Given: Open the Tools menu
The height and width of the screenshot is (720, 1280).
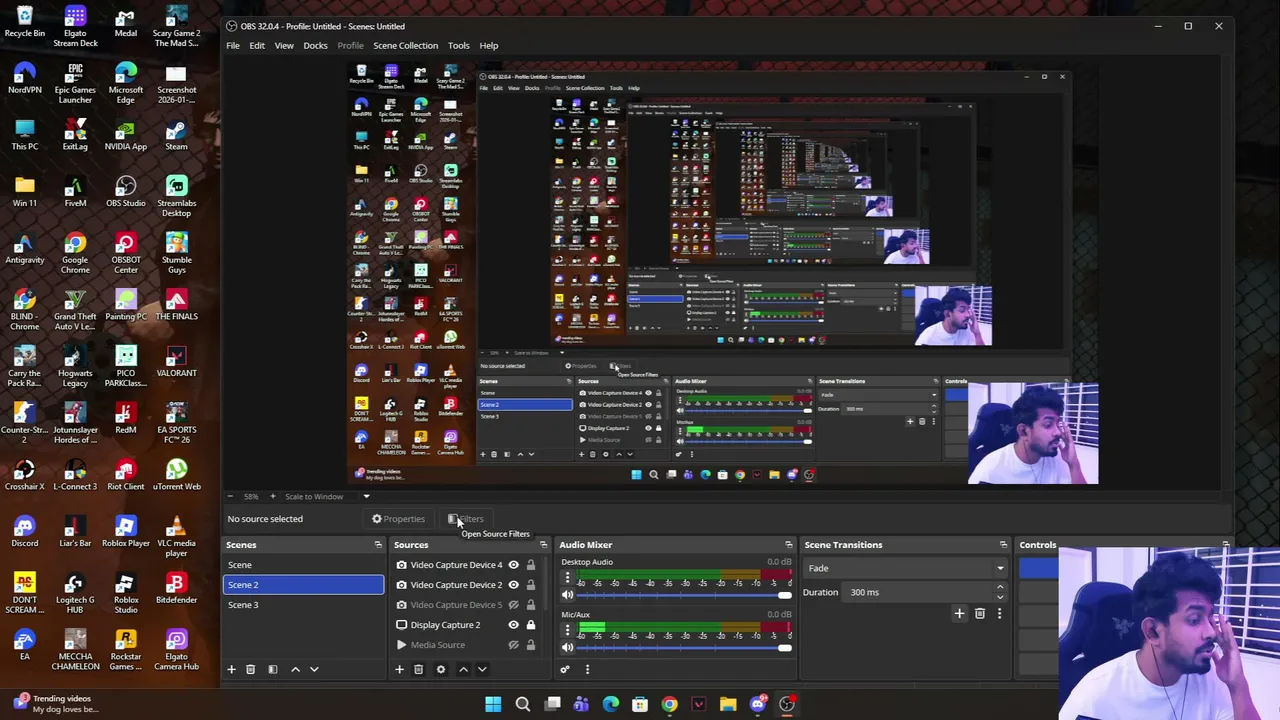Looking at the screenshot, I should point(458,45).
